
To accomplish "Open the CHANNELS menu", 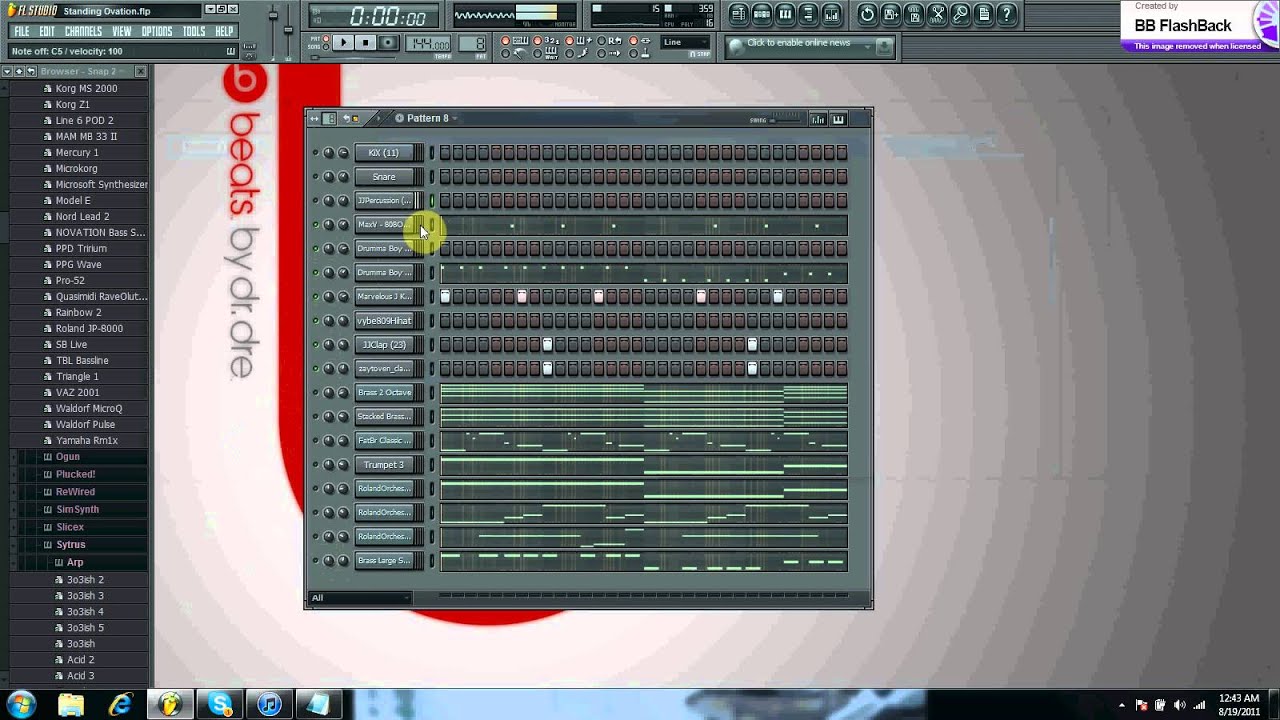I will [83, 31].
